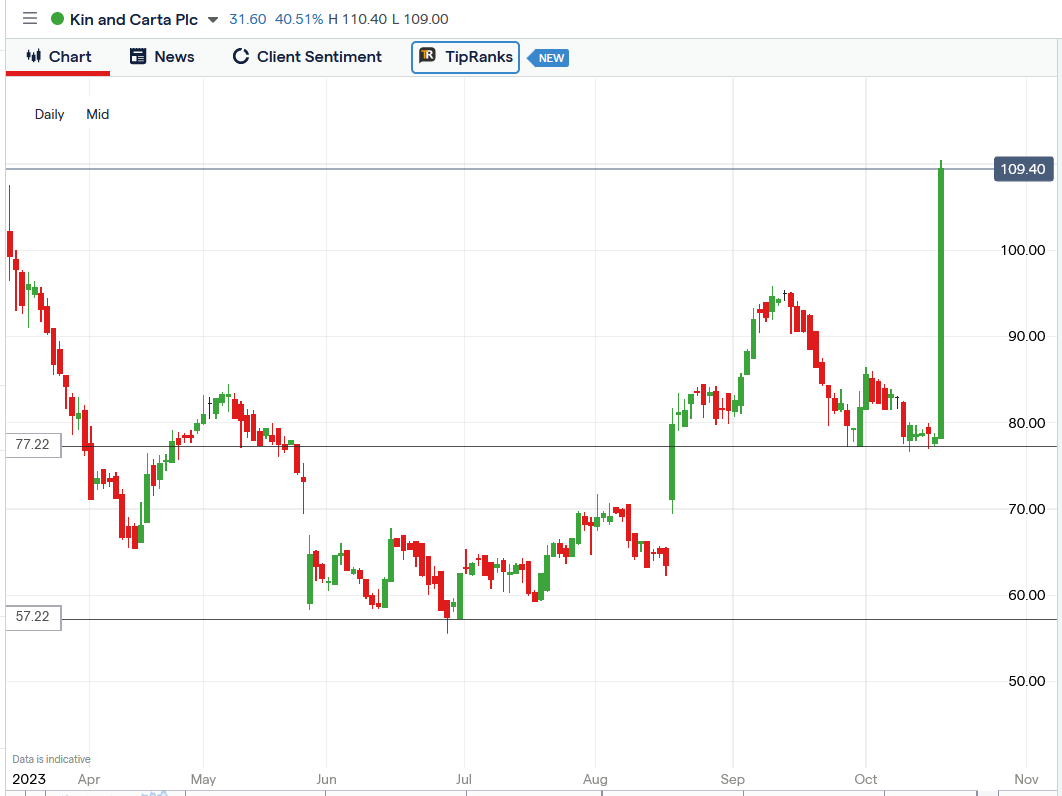1062x796 pixels.
Task: Click the green market status dot
Action: tap(58, 19)
